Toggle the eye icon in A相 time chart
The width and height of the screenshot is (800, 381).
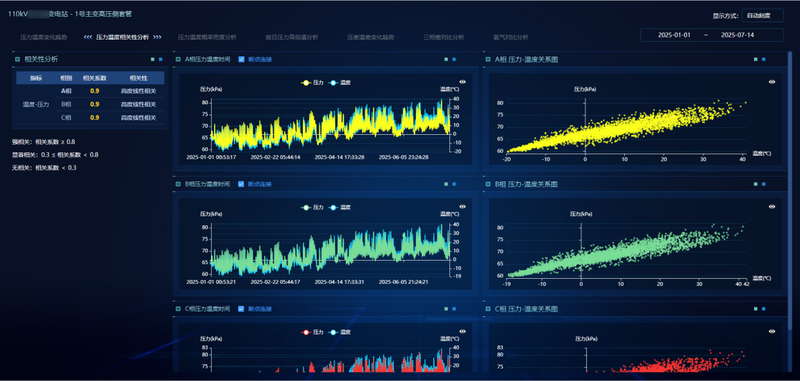point(462,82)
